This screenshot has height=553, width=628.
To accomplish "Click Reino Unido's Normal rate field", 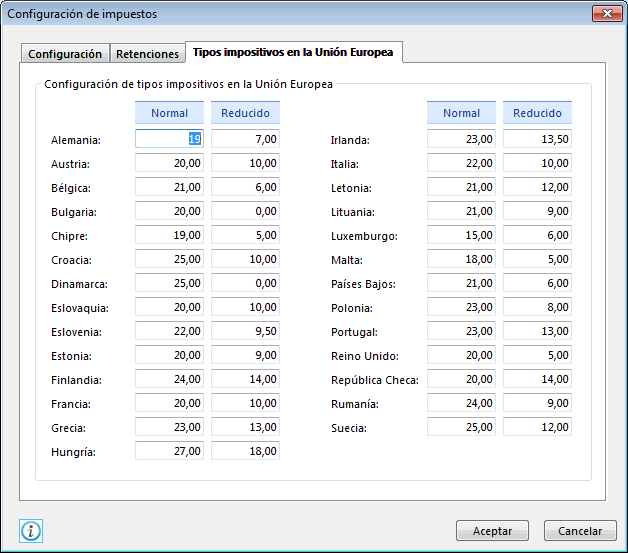I will pyautogui.click(x=461, y=356).
